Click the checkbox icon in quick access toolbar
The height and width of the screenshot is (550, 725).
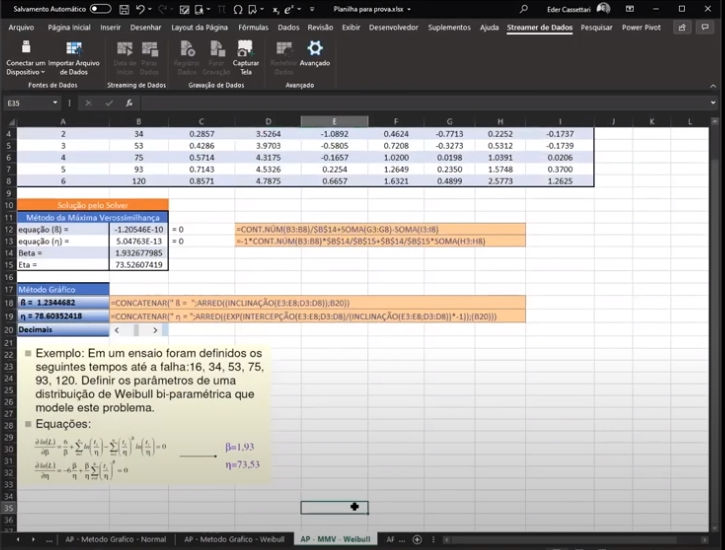coord(184,9)
